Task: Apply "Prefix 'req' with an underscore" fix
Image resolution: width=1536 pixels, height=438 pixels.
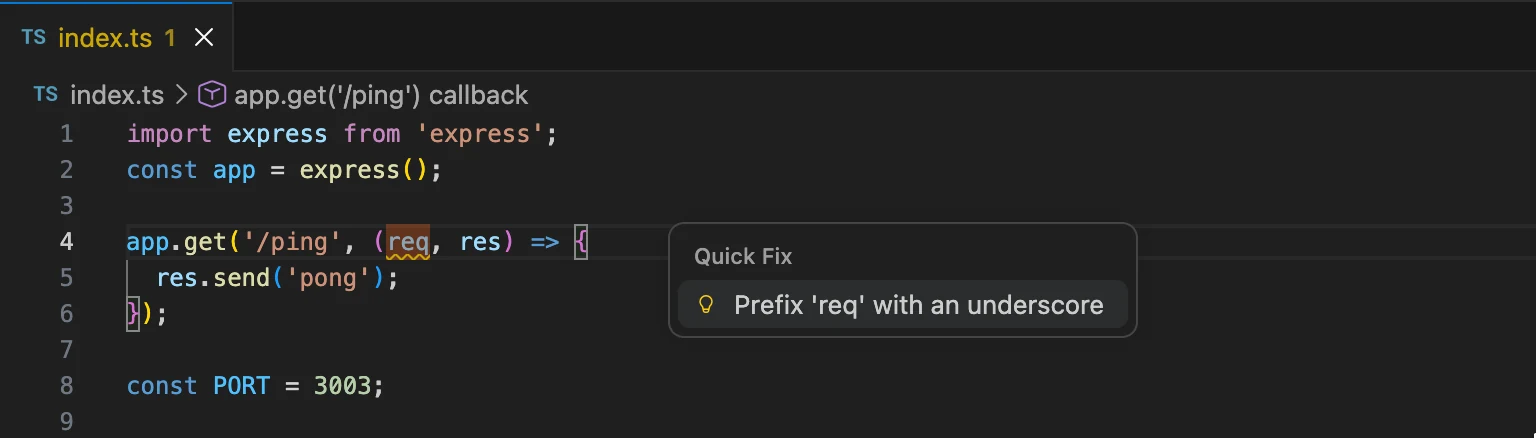Action: [903, 305]
